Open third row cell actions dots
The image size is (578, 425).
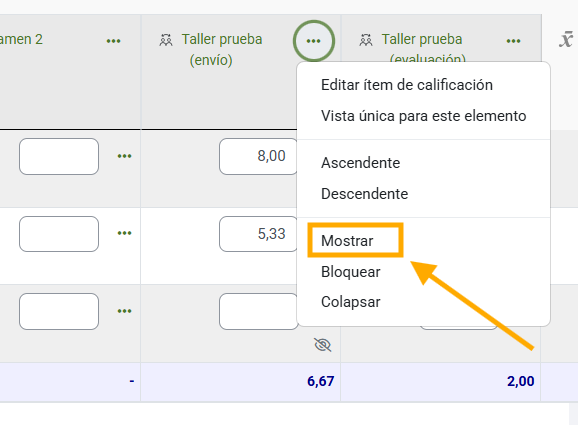tap(124, 311)
